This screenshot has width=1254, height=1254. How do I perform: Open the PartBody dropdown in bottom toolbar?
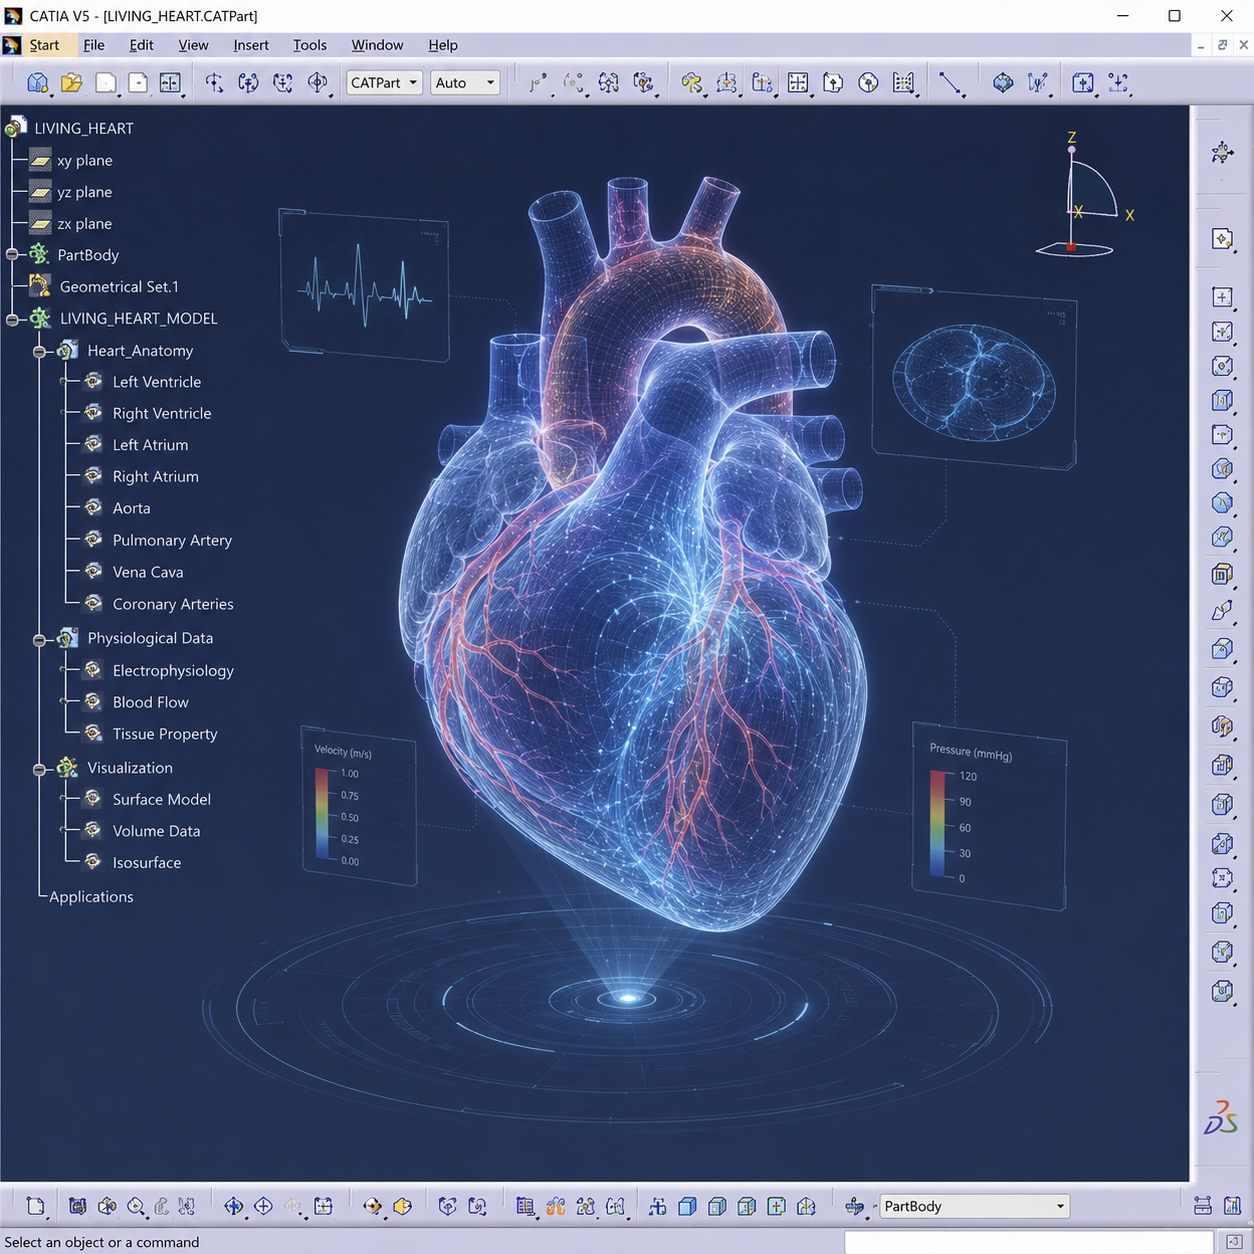[x=974, y=1206]
